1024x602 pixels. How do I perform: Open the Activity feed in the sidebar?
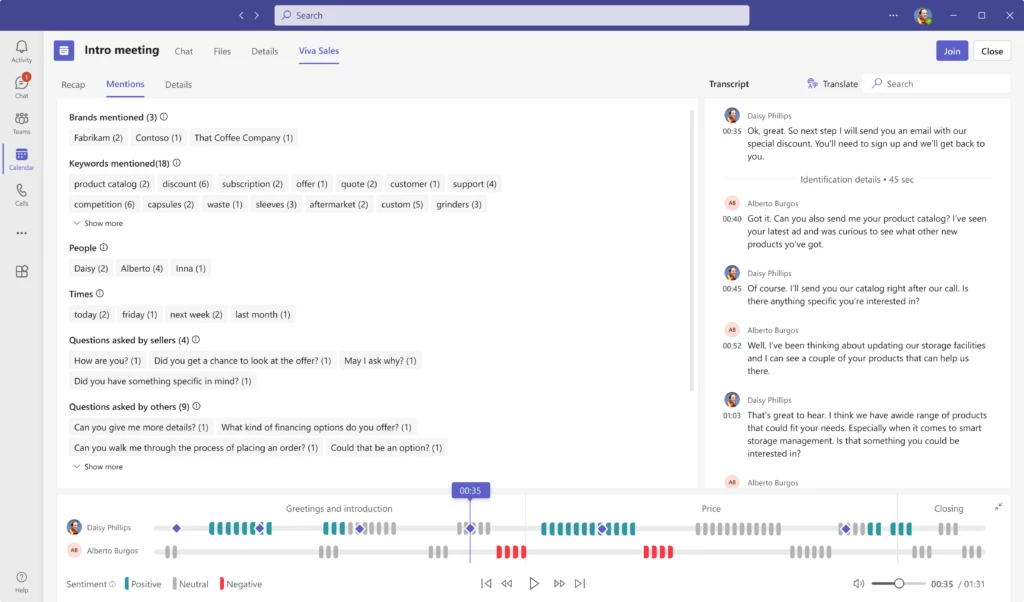coord(21,50)
